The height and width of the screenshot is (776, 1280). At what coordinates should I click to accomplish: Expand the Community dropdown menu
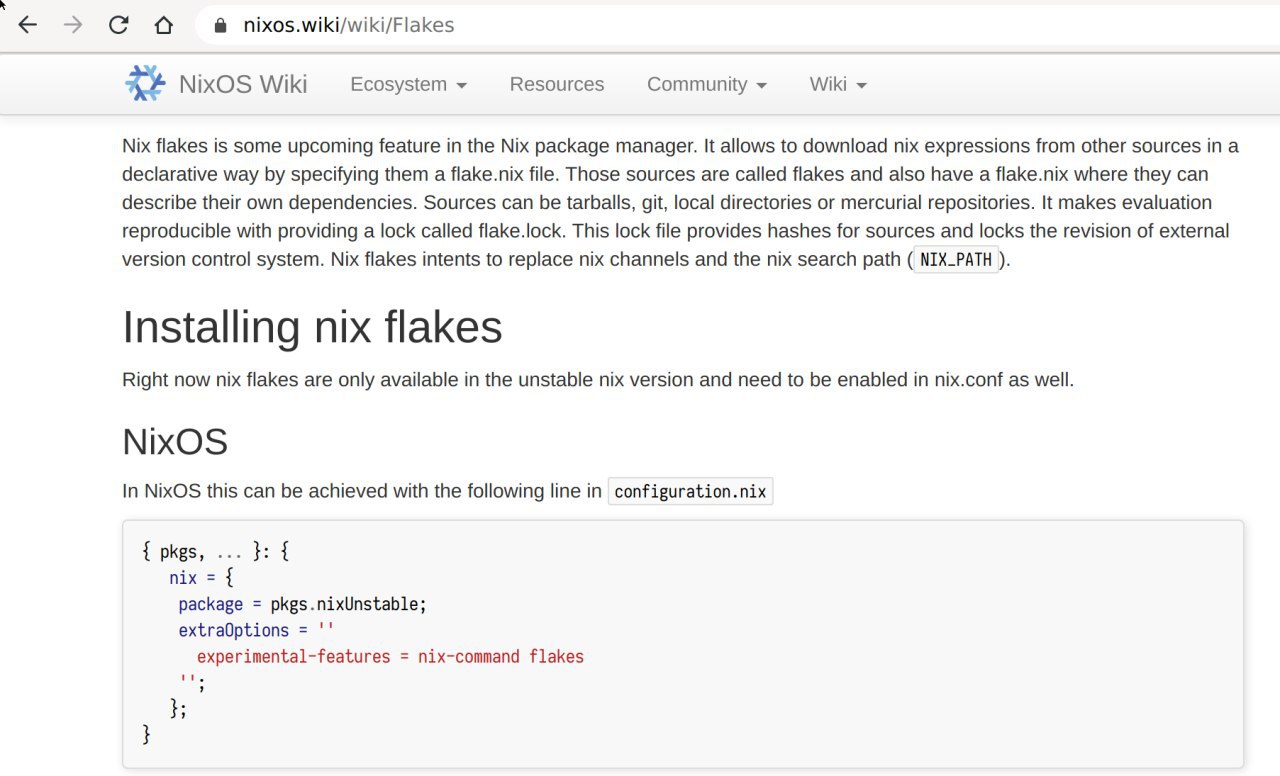pyautogui.click(x=707, y=84)
